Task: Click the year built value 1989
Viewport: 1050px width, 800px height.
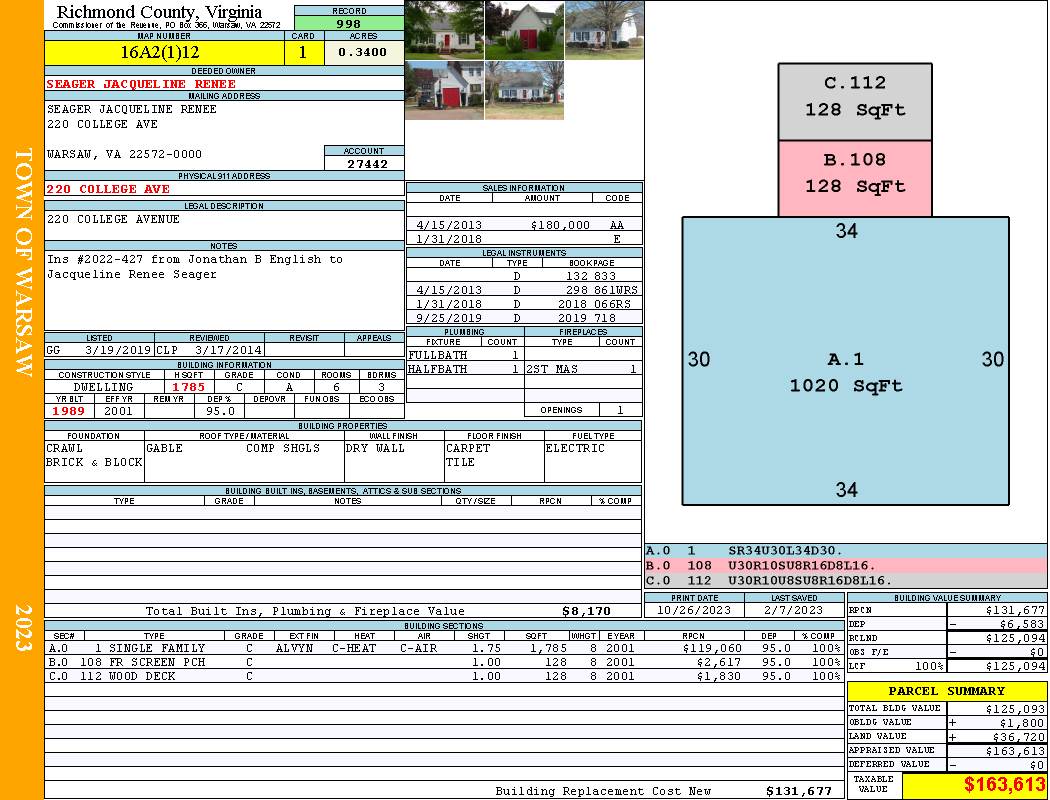Action: coord(69,411)
